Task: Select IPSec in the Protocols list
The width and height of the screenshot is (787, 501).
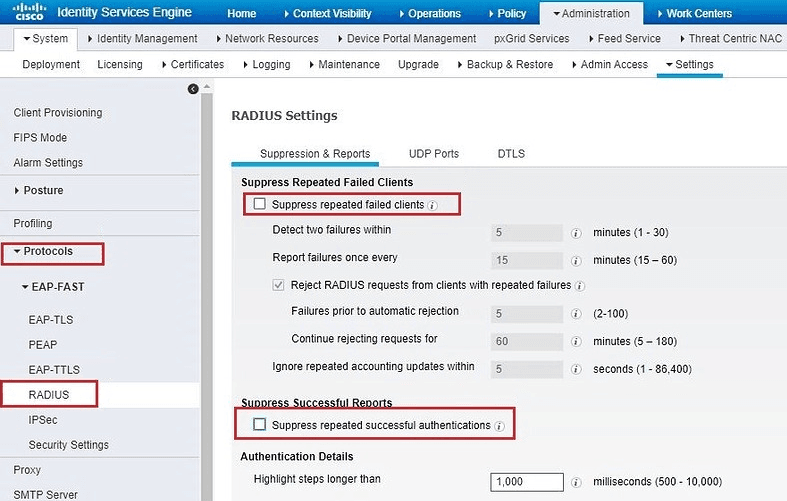Action: point(43,420)
